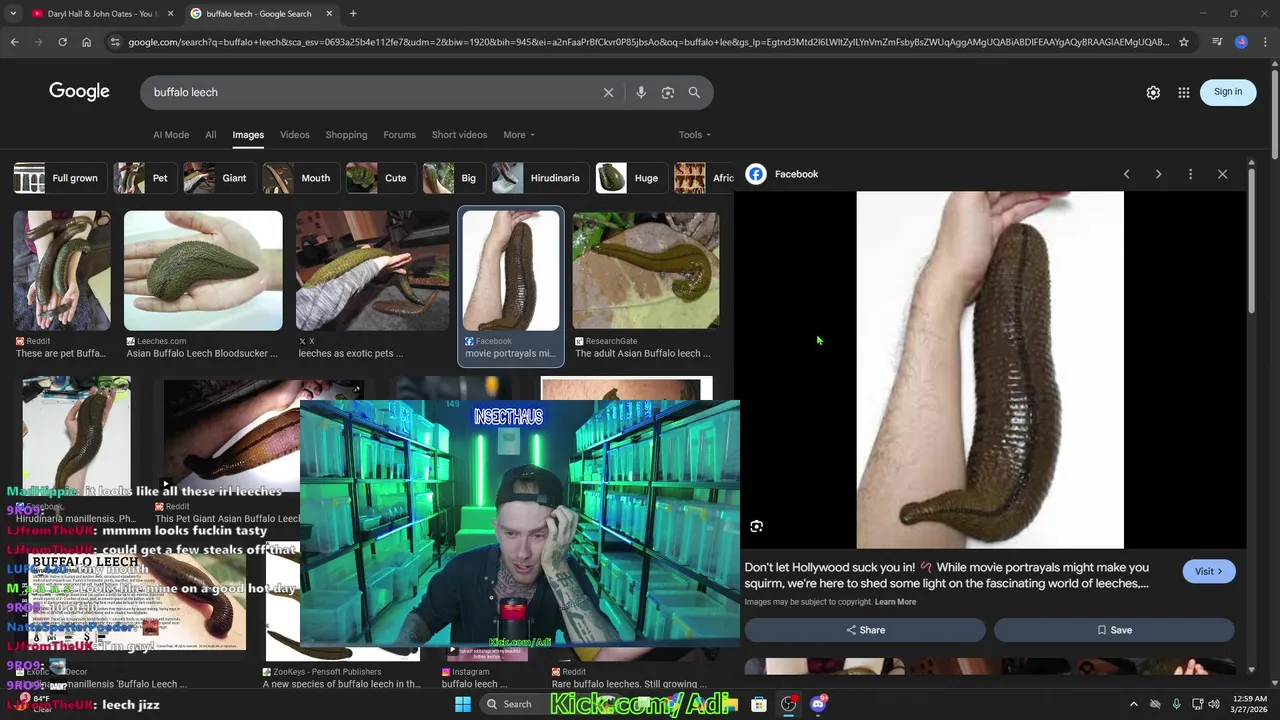Switch to Shopping tab
Viewport: 1280px width, 720px height.
click(x=346, y=135)
